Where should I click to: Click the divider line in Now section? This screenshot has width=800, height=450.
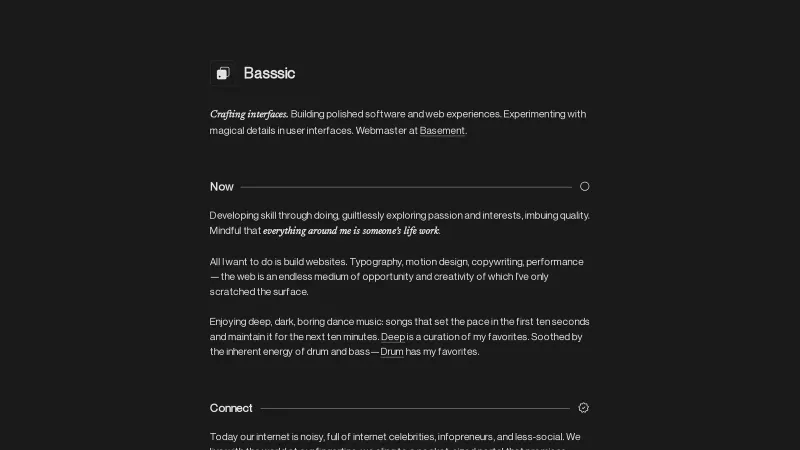[x=405, y=187]
